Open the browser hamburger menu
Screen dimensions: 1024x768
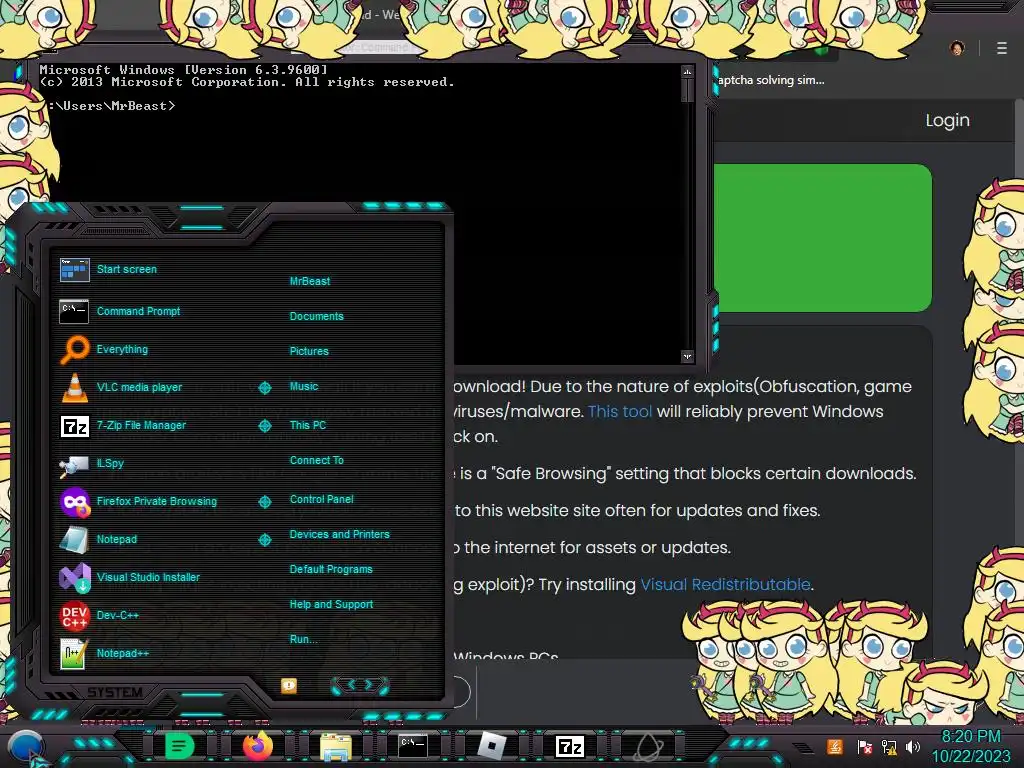[1002, 48]
